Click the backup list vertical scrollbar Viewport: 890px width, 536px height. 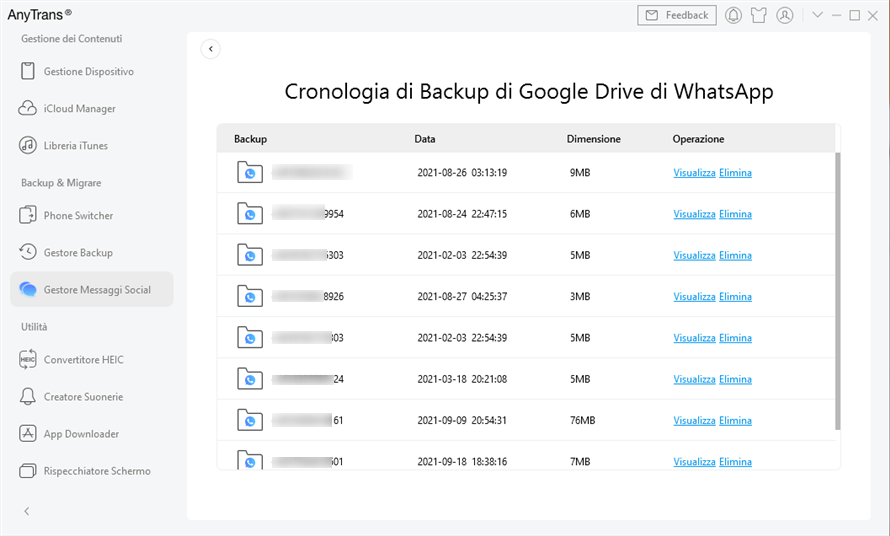[x=838, y=291]
